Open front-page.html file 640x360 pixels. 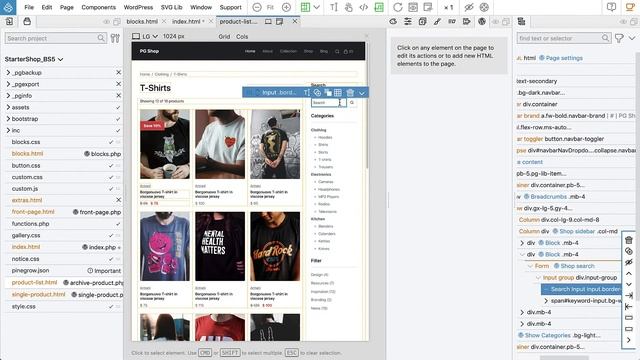point(33,212)
